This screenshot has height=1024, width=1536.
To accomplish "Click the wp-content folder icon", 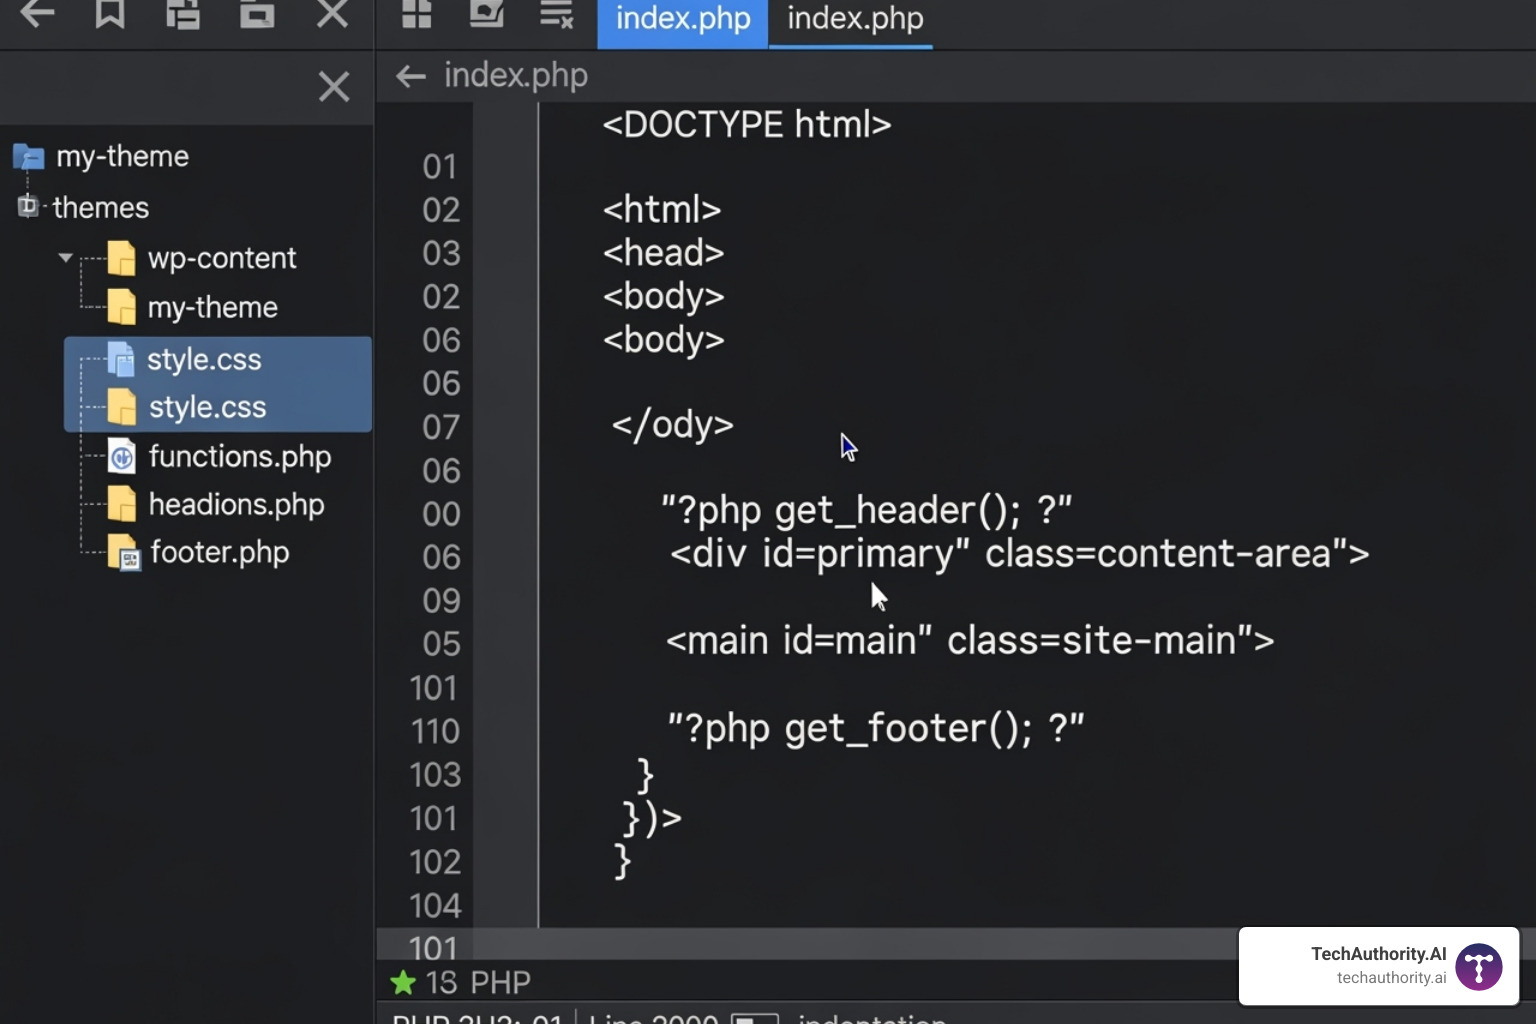I will 121,258.
